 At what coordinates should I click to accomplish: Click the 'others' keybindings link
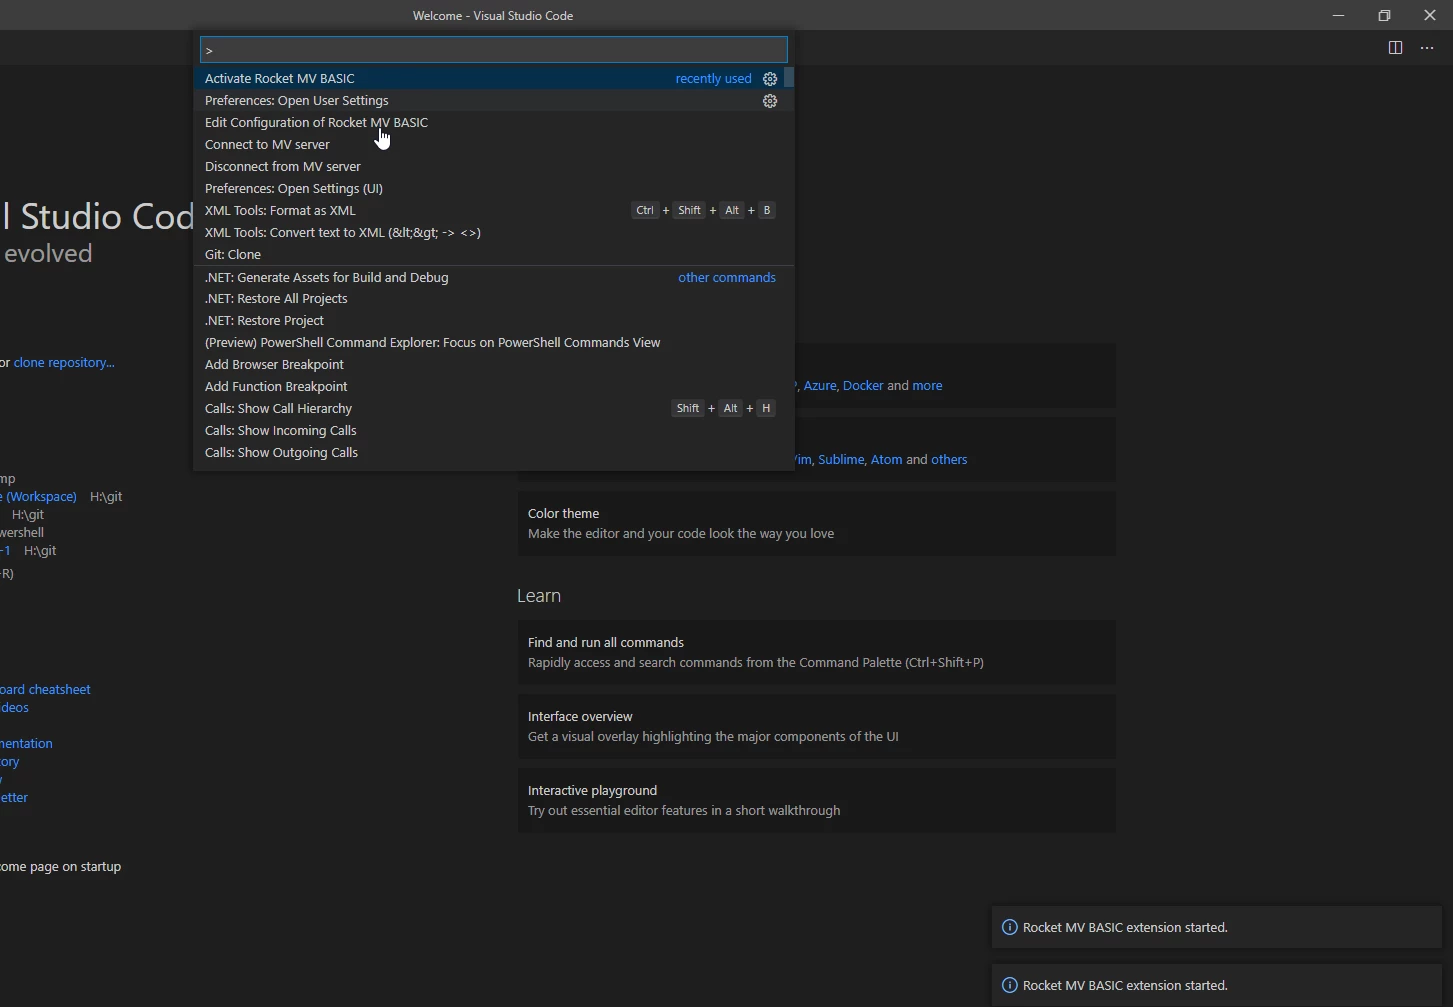pyautogui.click(x=949, y=459)
